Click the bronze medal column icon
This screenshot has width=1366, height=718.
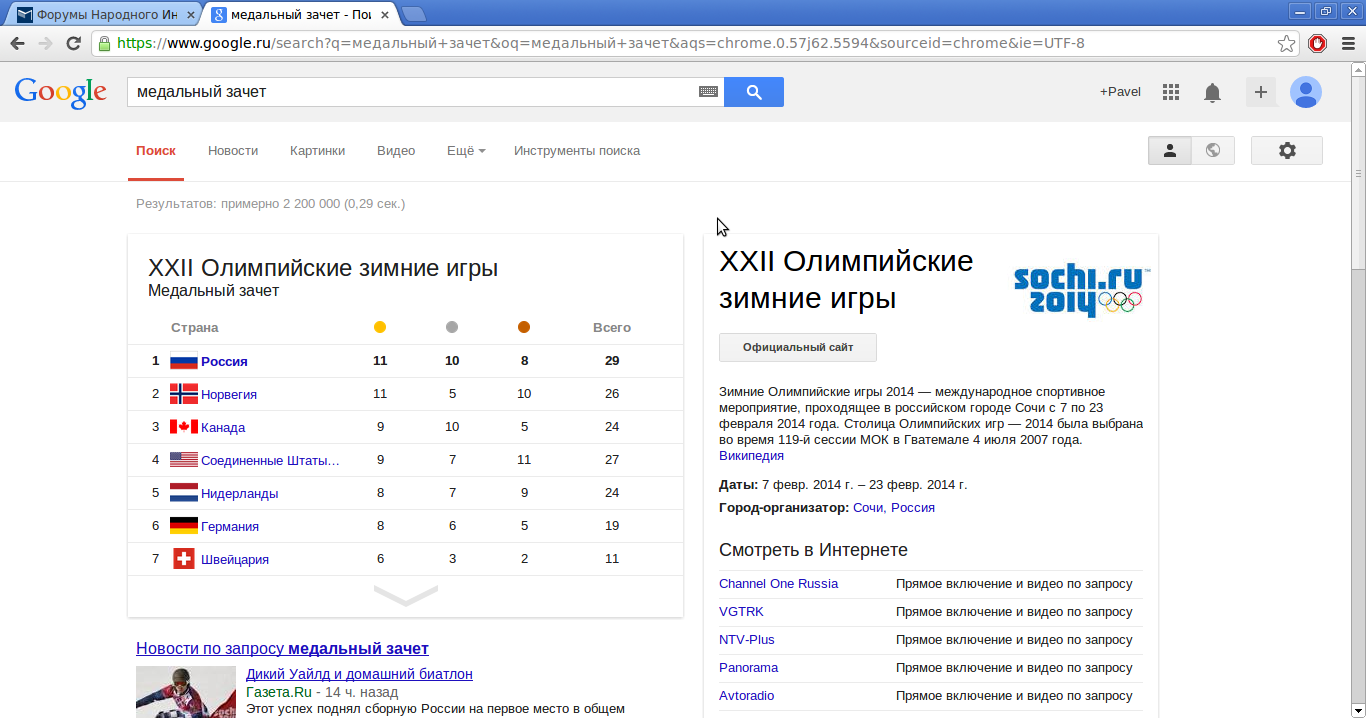coord(524,327)
